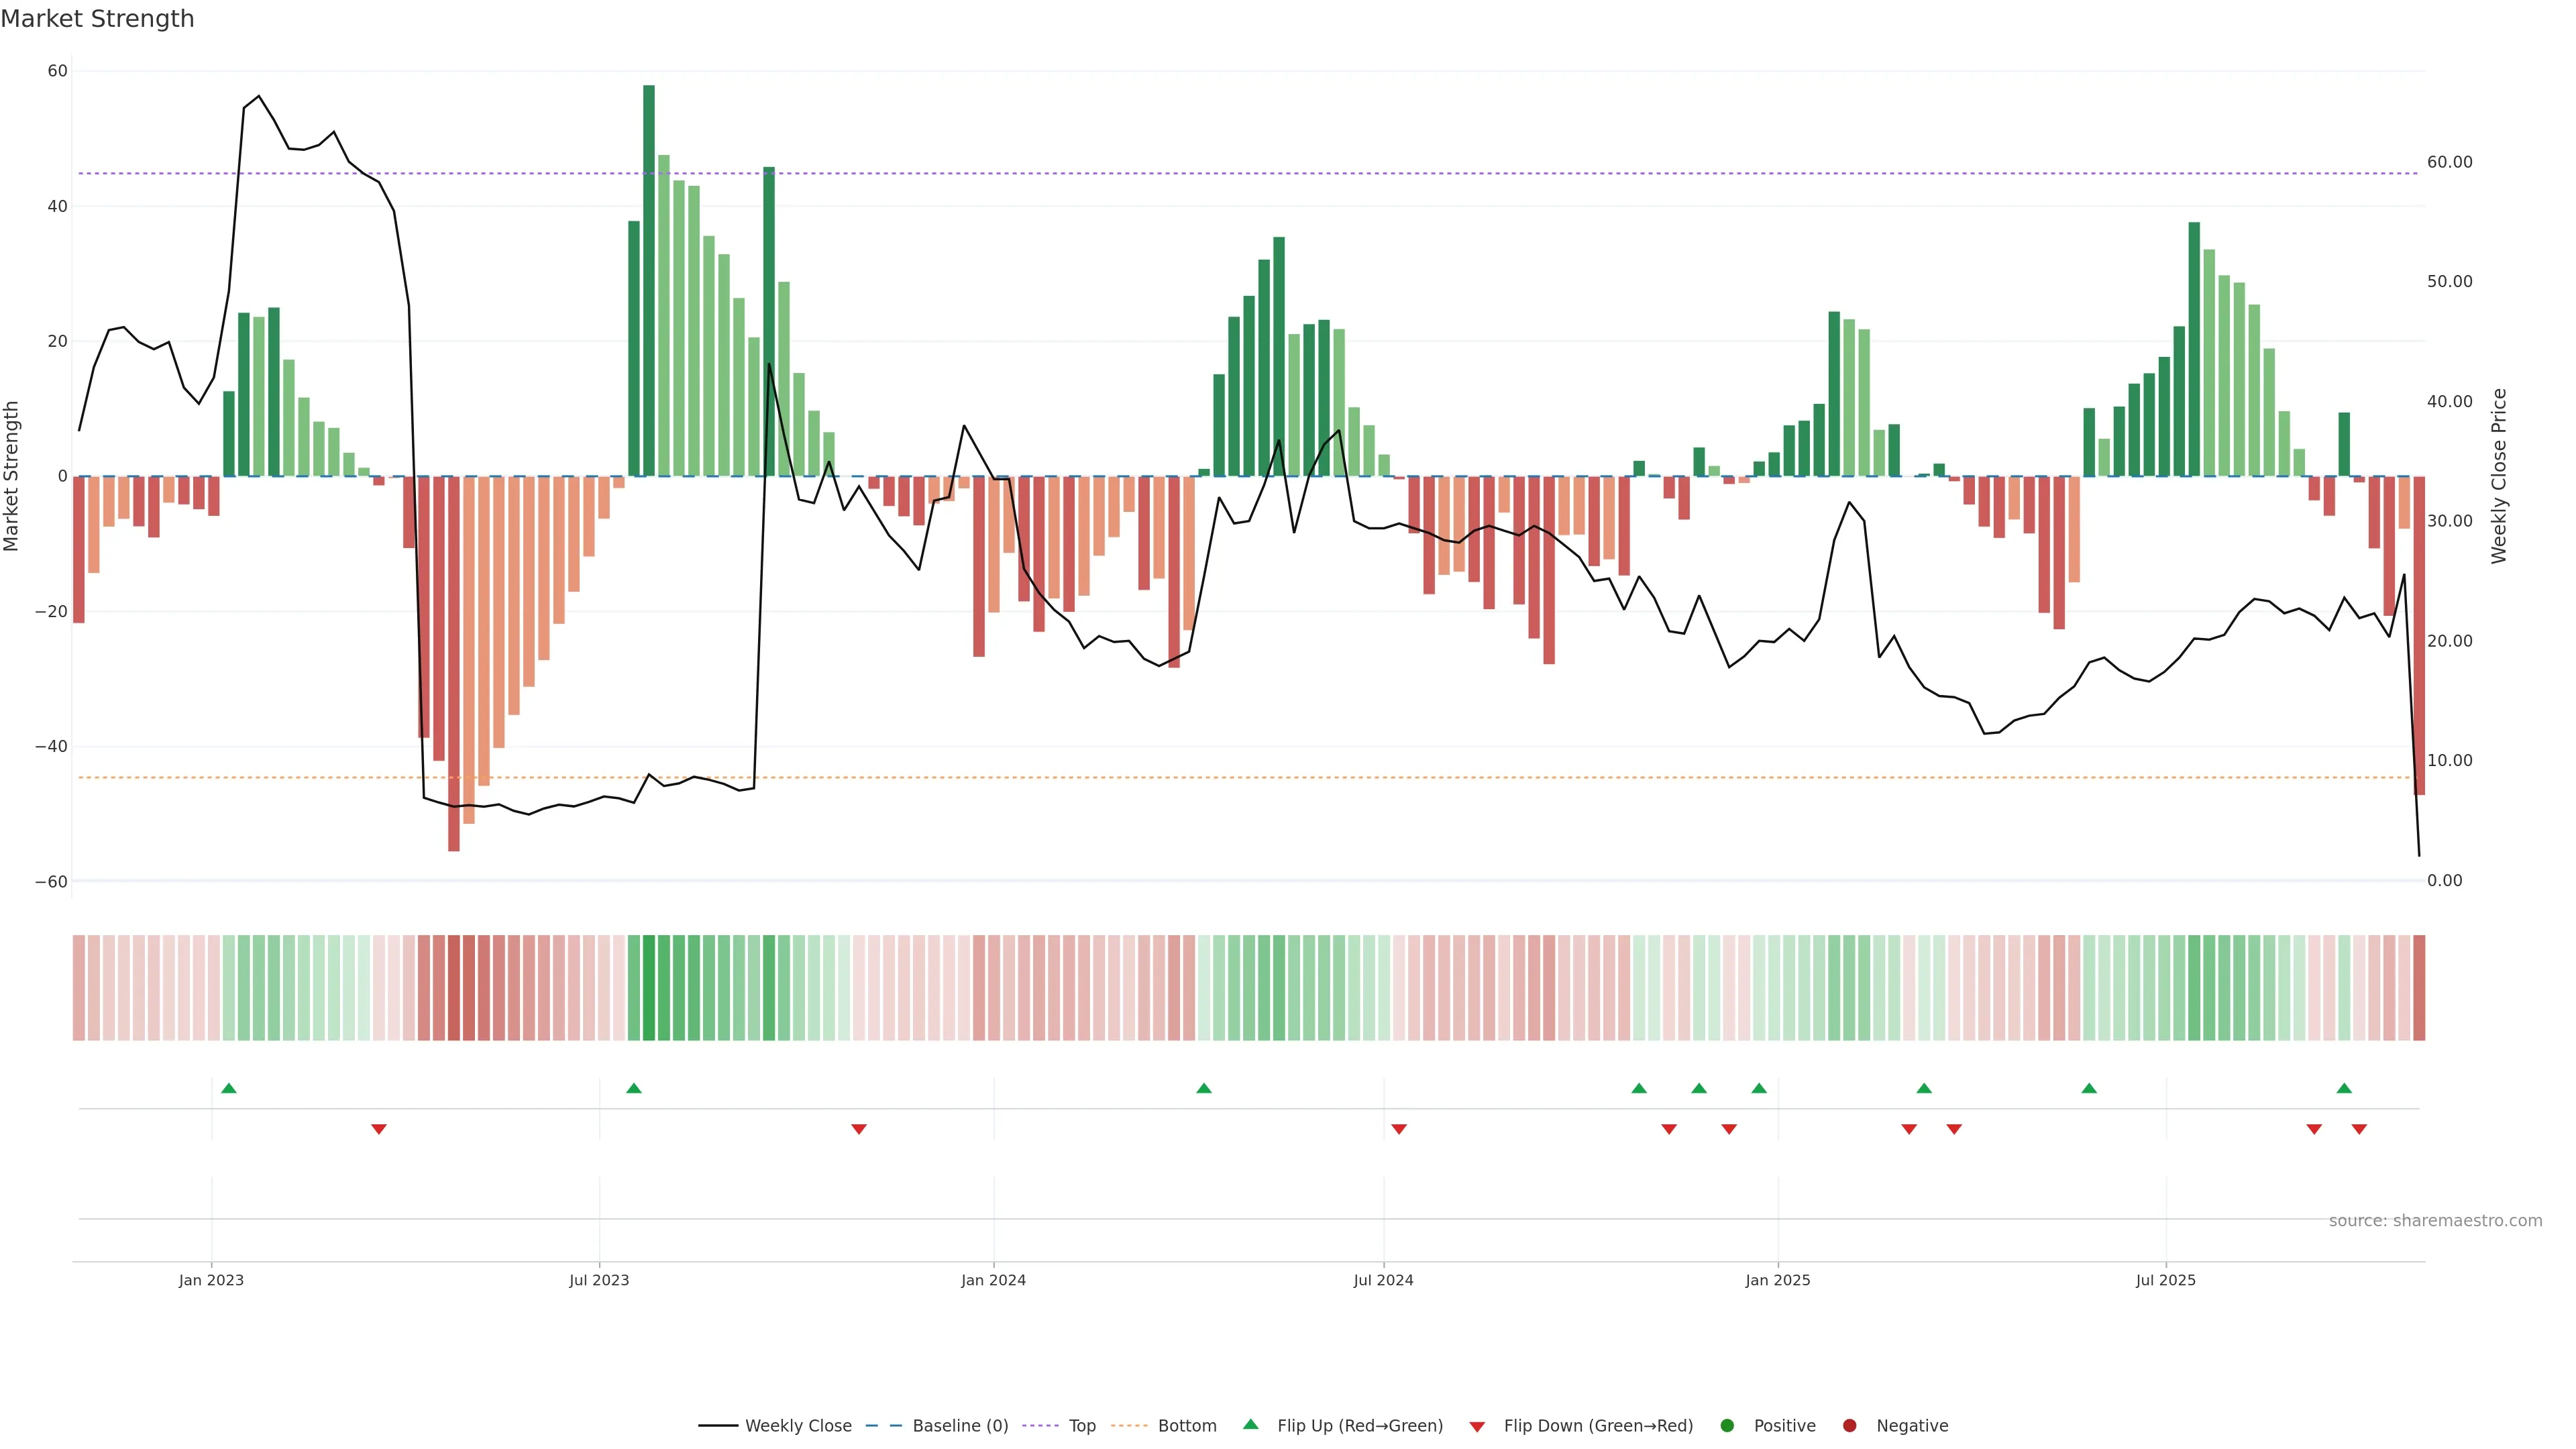
Task: Click the Flip Up triangle icon in the legend
Action: pos(1250,1424)
